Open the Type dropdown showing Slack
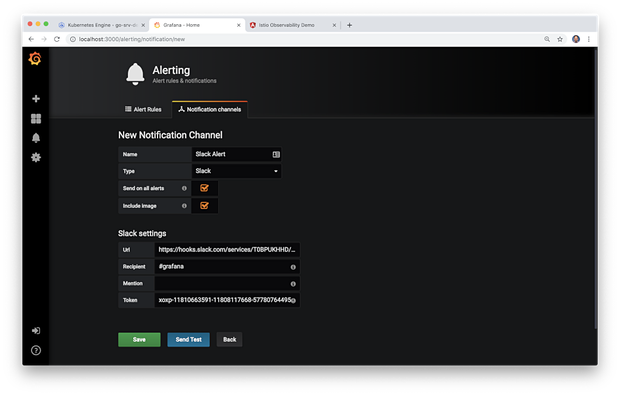Screen dimensions: 620x395 (236, 171)
